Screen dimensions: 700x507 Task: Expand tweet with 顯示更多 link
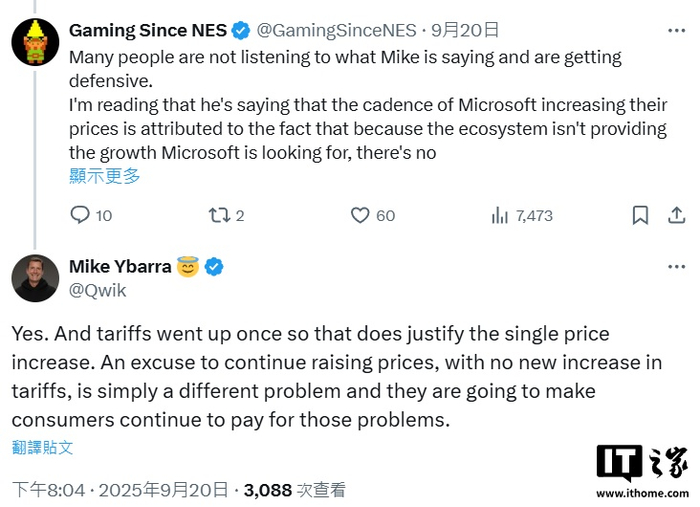coord(105,176)
